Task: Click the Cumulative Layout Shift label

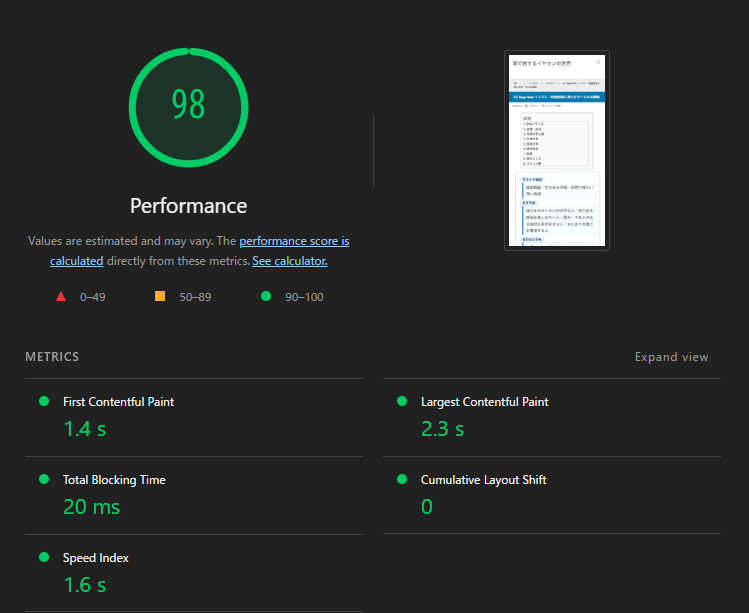Action: [483, 480]
